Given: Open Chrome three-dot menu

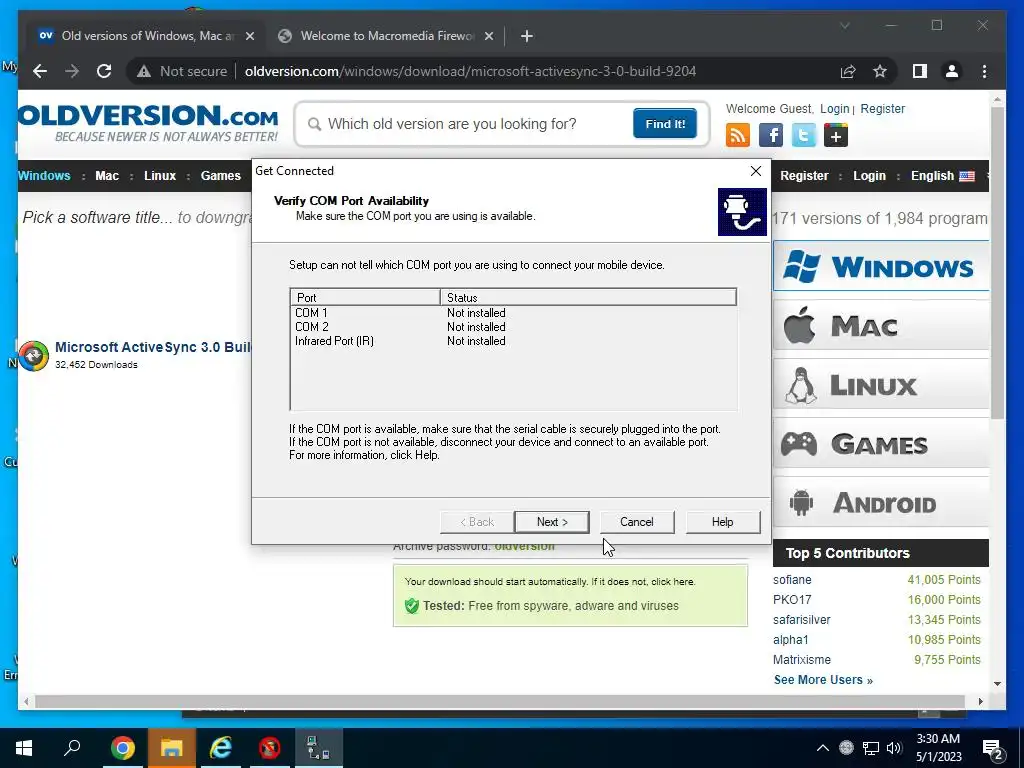Looking at the screenshot, I should [984, 71].
